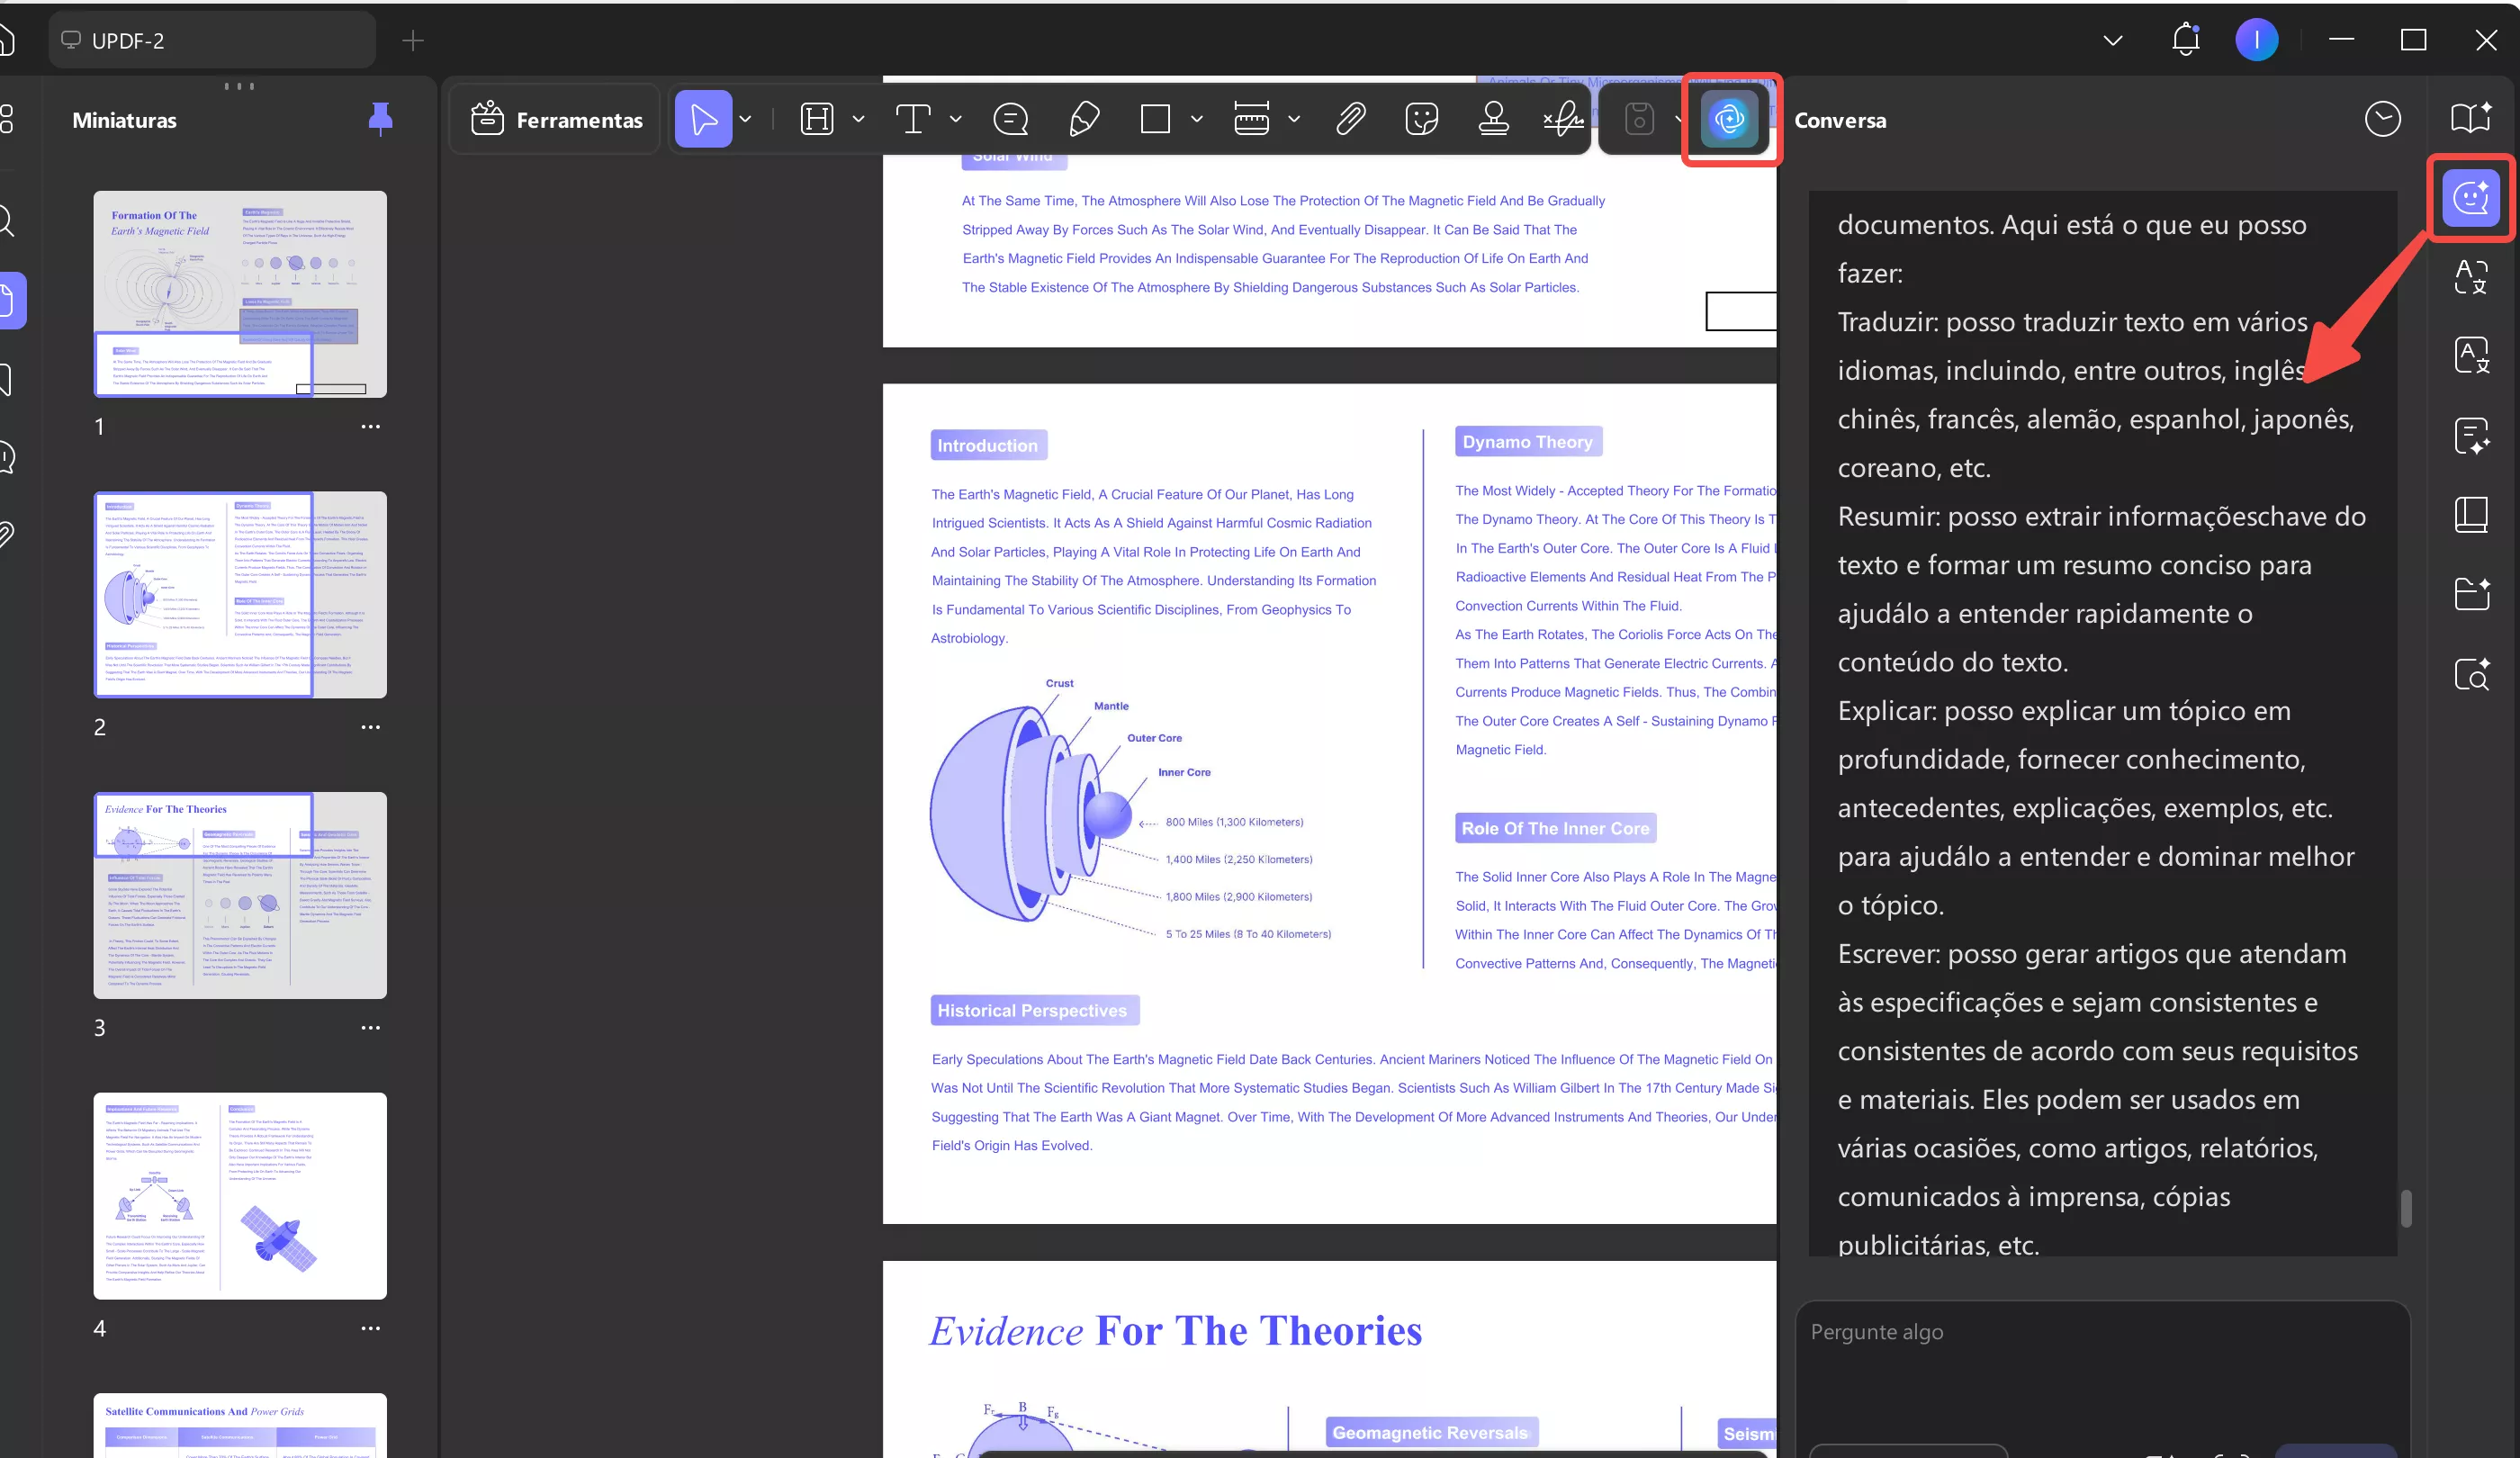
Task: Open the Ferramentas menu
Action: click(556, 120)
